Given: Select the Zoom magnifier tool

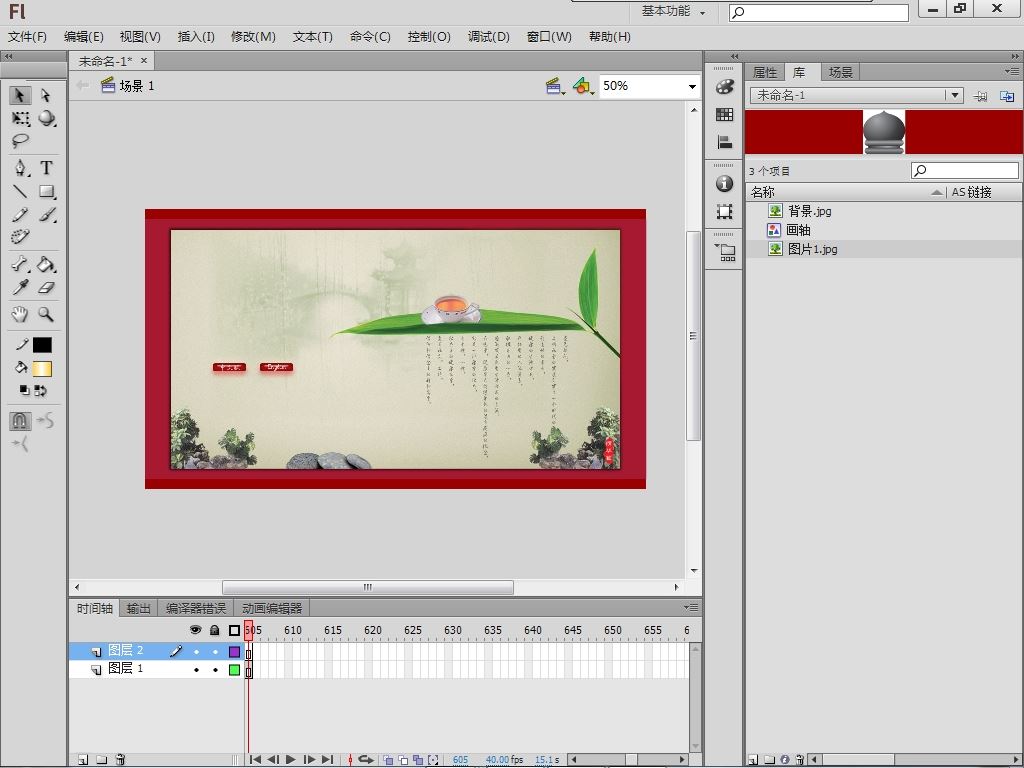Looking at the screenshot, I should click(x=46, y=314).
